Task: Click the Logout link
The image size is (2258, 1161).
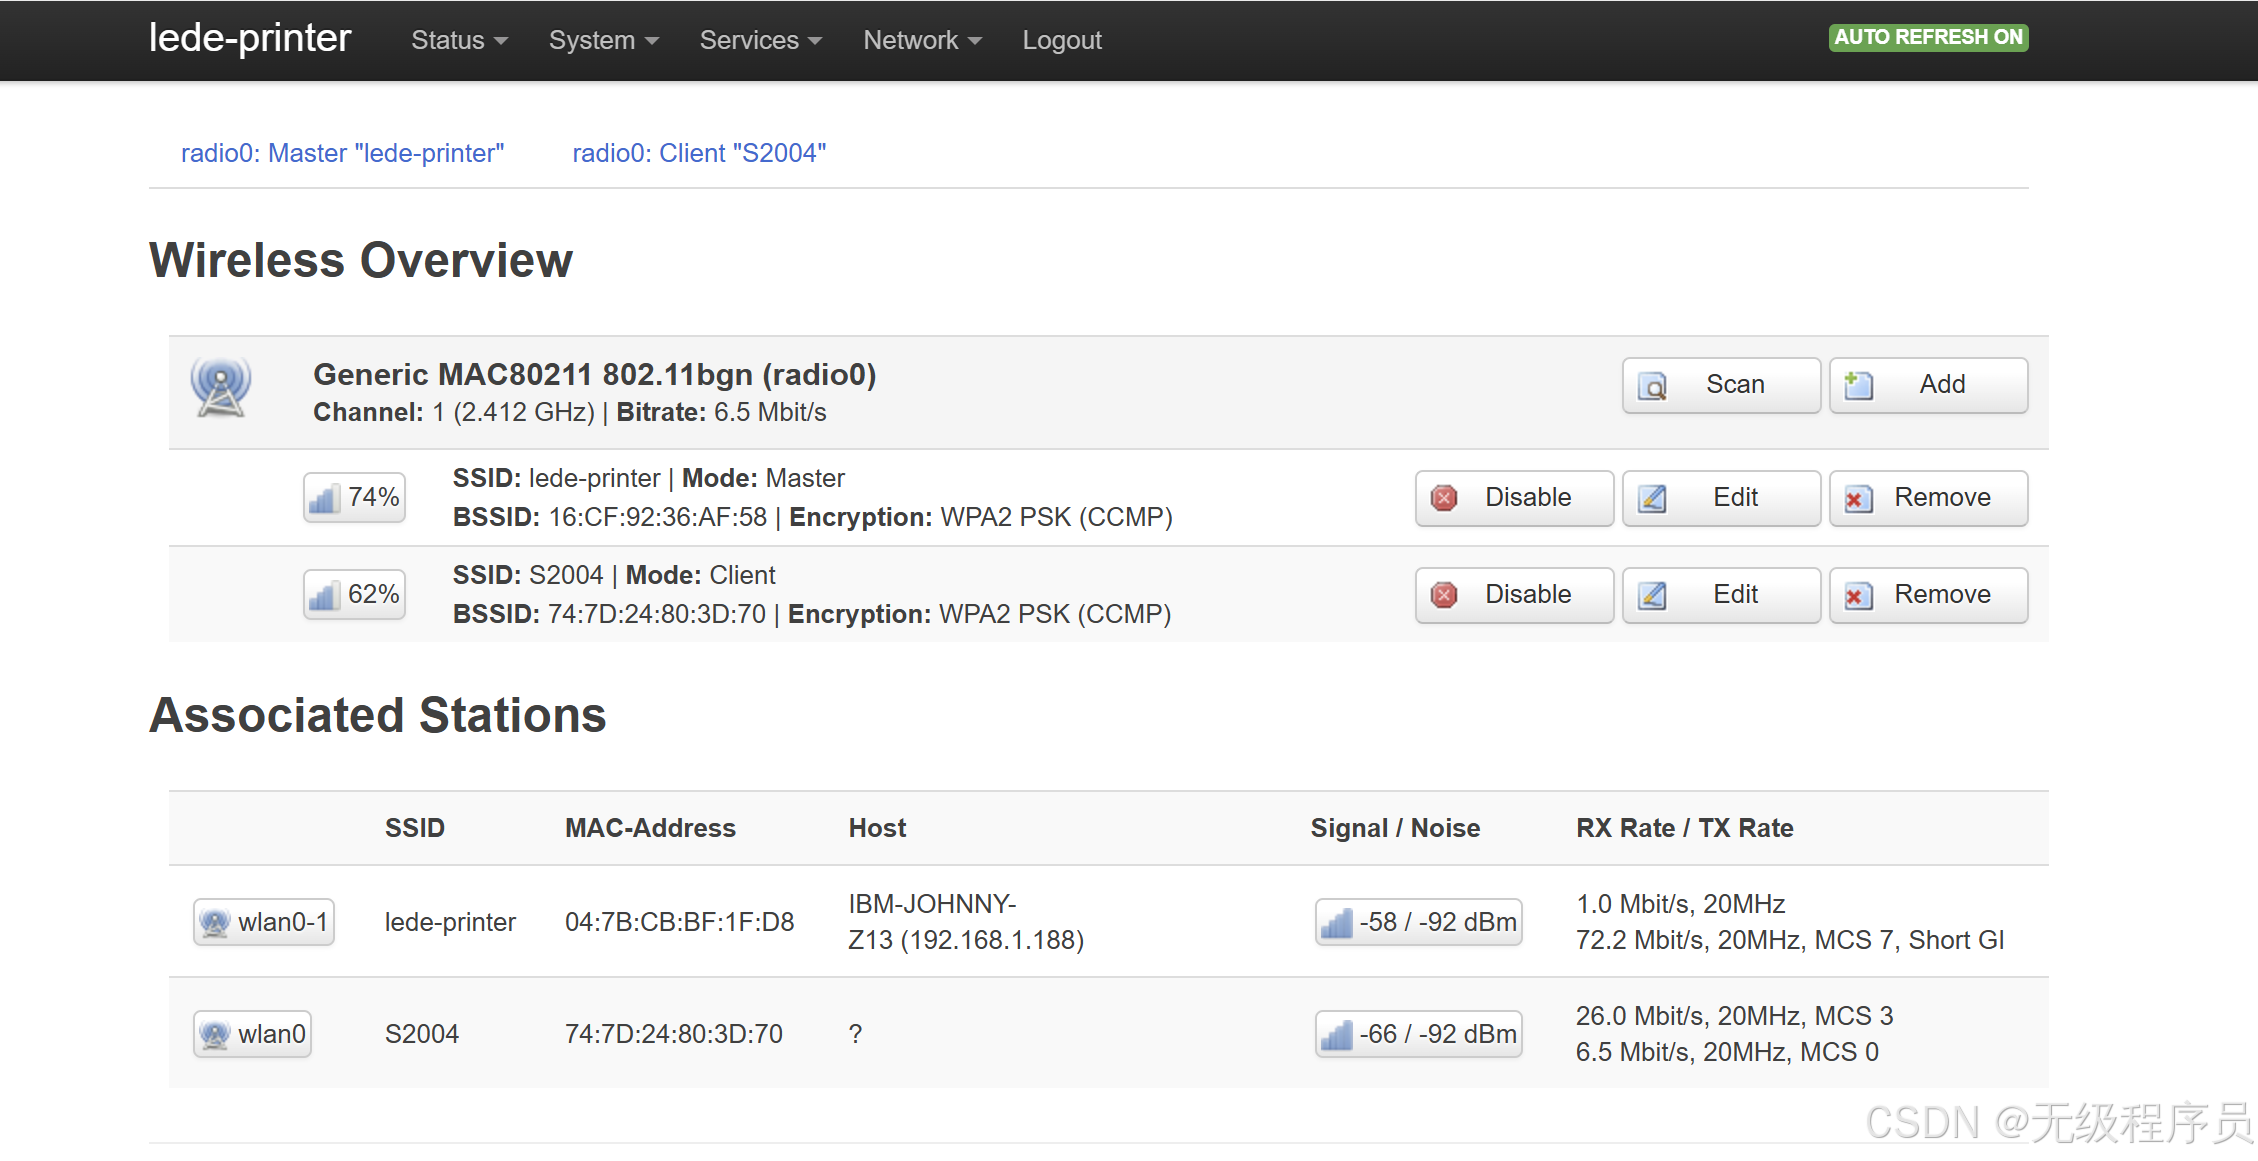Action: pos(1061,41)
